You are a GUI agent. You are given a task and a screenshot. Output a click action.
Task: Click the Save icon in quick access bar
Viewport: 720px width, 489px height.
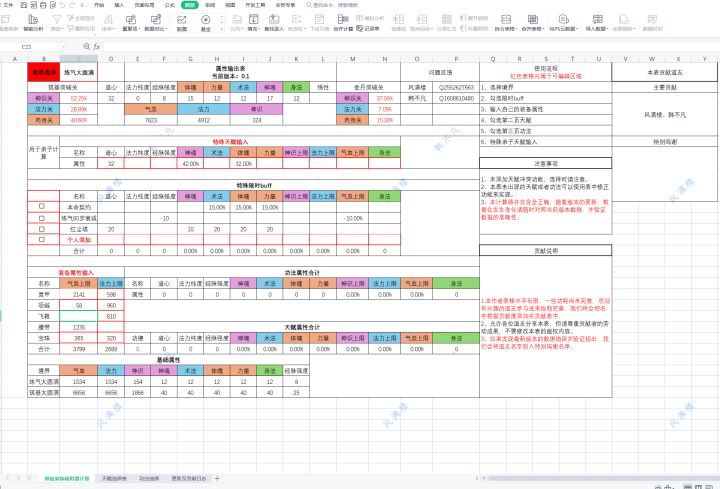(x=24, y=5)
